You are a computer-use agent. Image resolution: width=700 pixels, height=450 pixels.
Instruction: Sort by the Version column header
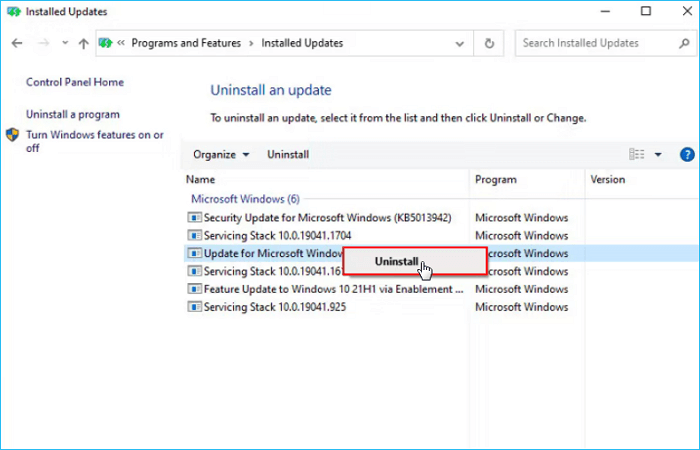(x=608, y=179)
